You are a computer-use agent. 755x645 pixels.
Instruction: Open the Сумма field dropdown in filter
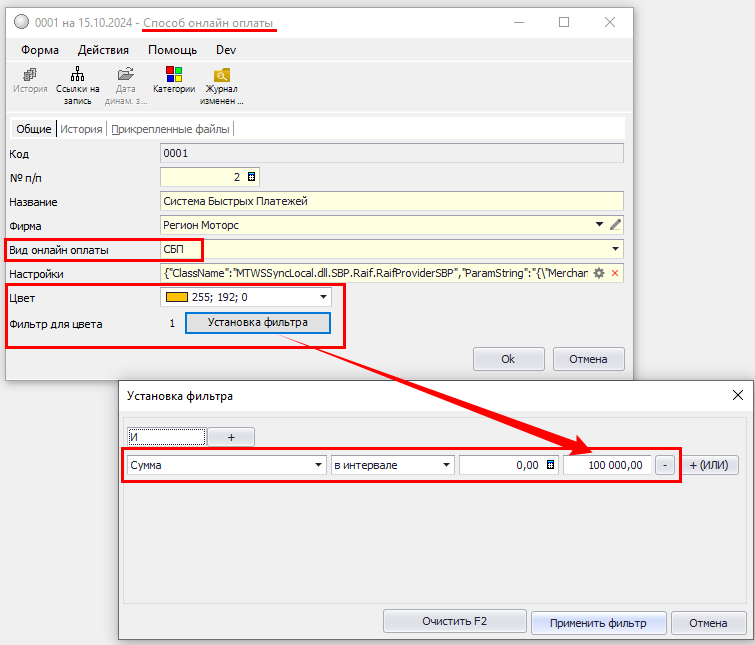click(318, 465)
